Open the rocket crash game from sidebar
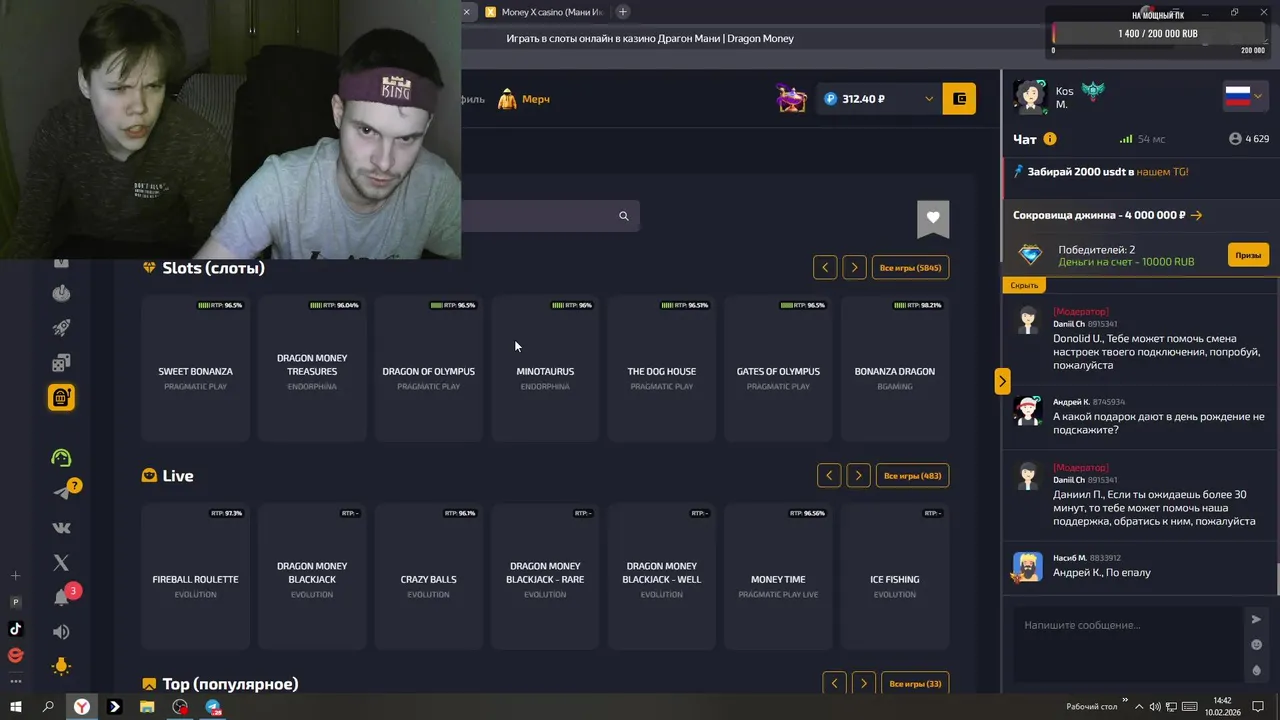 click(x=61, y=328)
